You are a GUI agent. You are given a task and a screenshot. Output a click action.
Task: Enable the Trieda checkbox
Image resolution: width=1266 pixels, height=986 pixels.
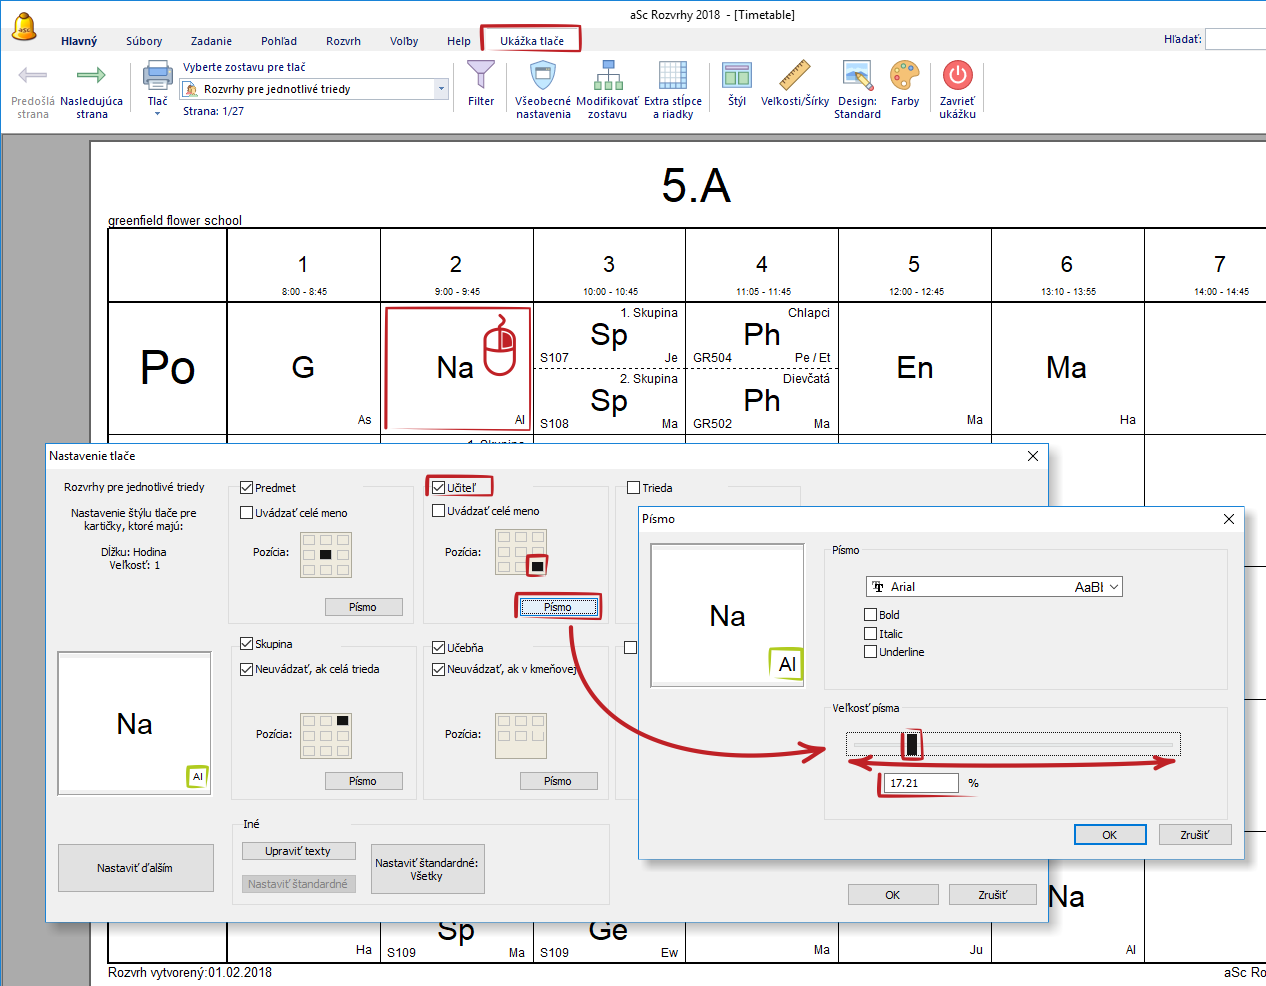pyautogui.click(x=633, y=488)
